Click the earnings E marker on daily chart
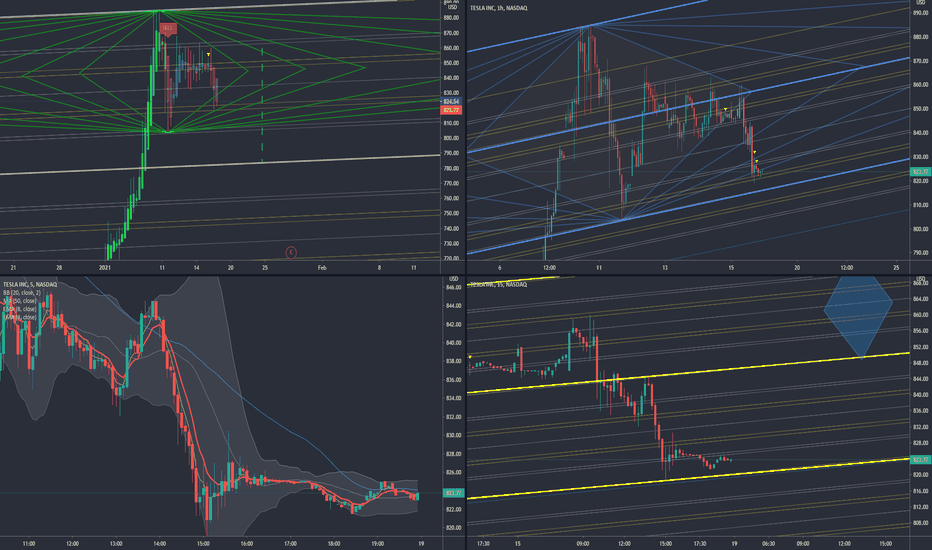The image size is (932, 550). (291, 253)
